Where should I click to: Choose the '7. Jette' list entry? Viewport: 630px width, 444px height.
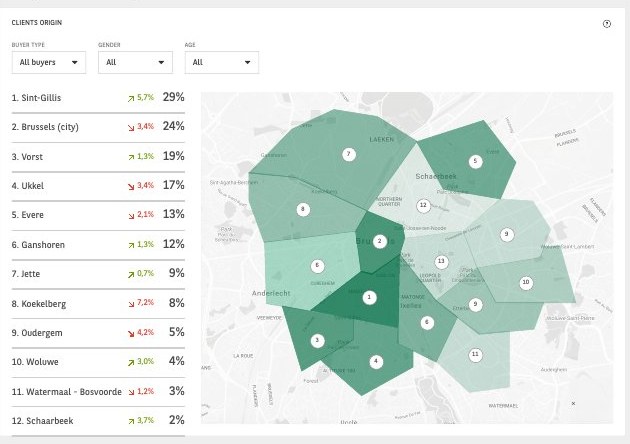[26, 274]
